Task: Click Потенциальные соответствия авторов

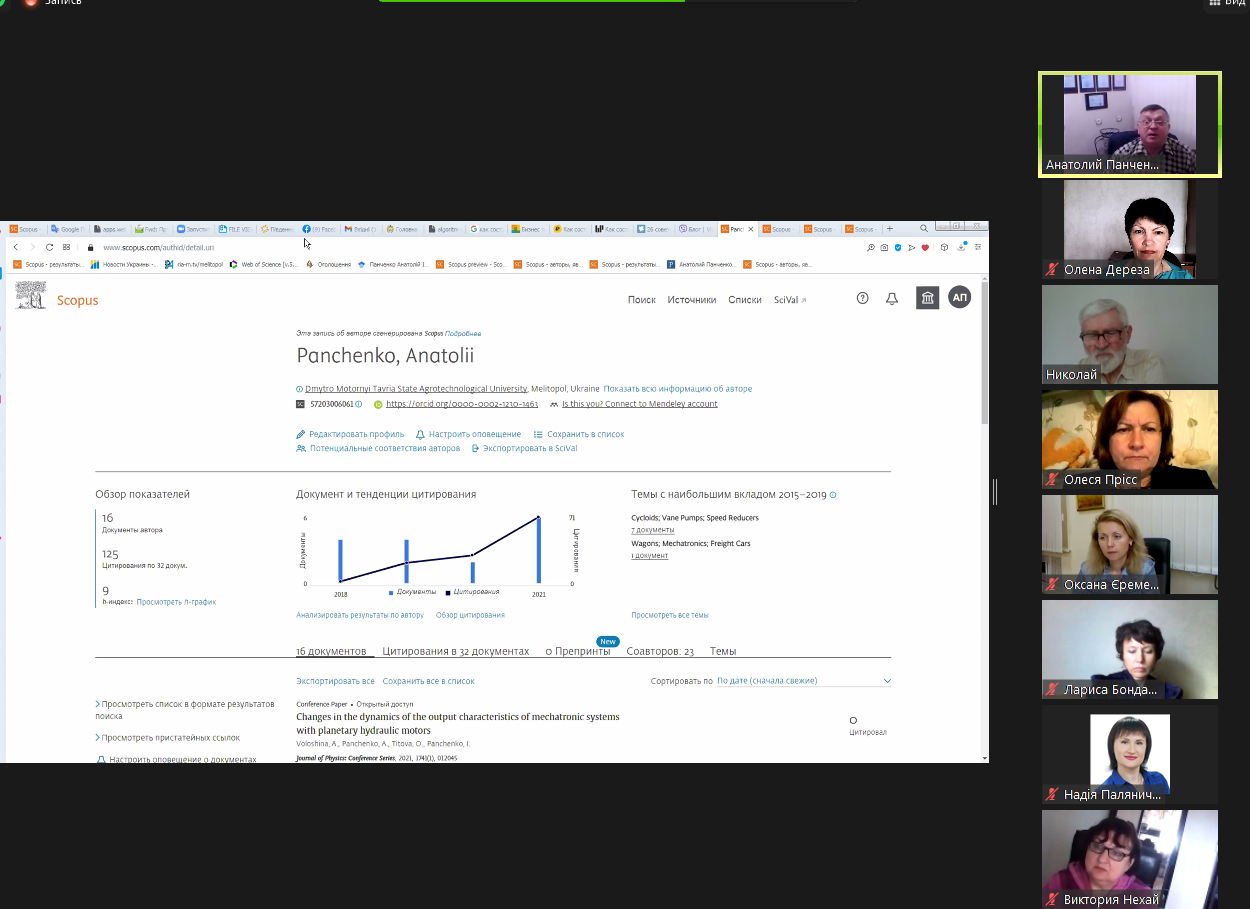Action: (x=385, y=448)
